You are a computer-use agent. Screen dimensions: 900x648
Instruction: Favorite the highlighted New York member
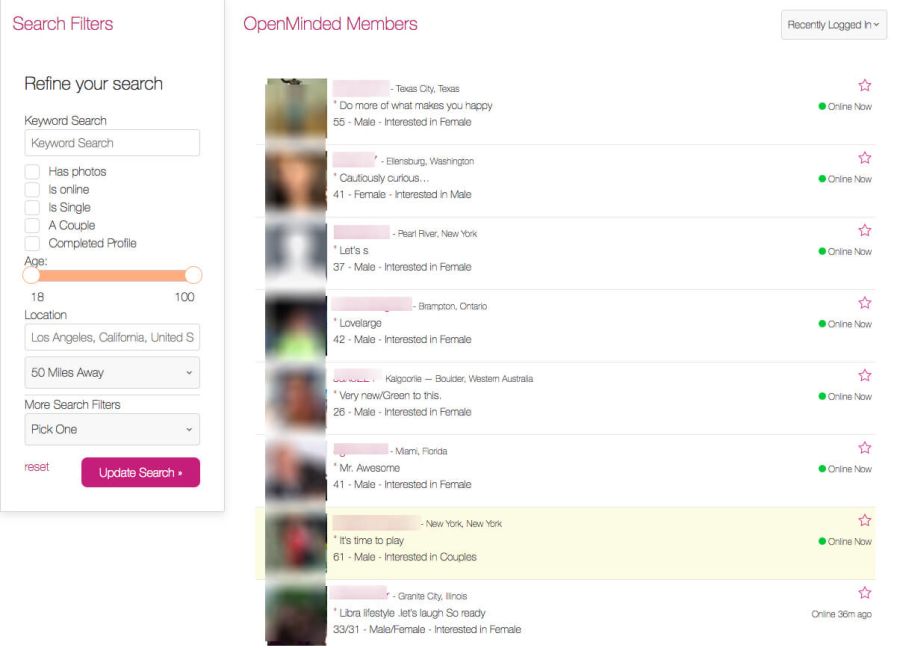864,520
